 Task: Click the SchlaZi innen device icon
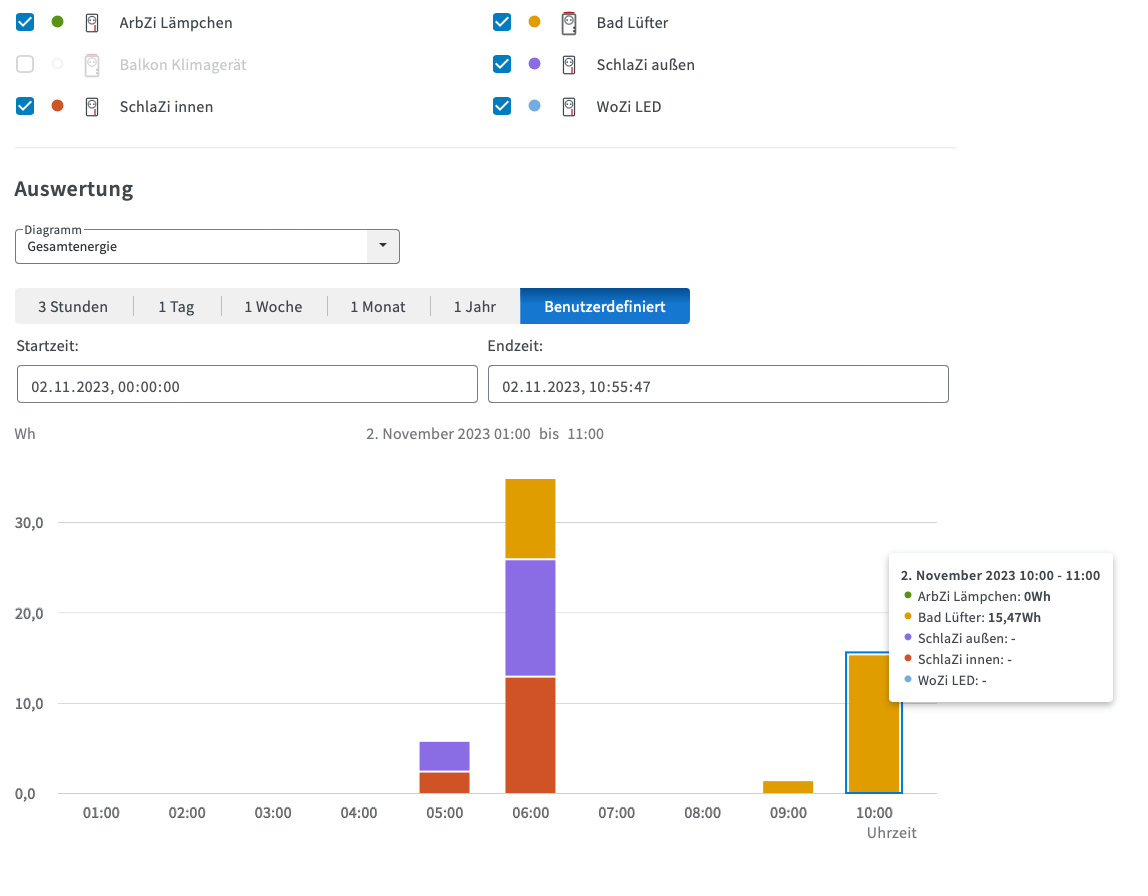[x=92, y=106]
